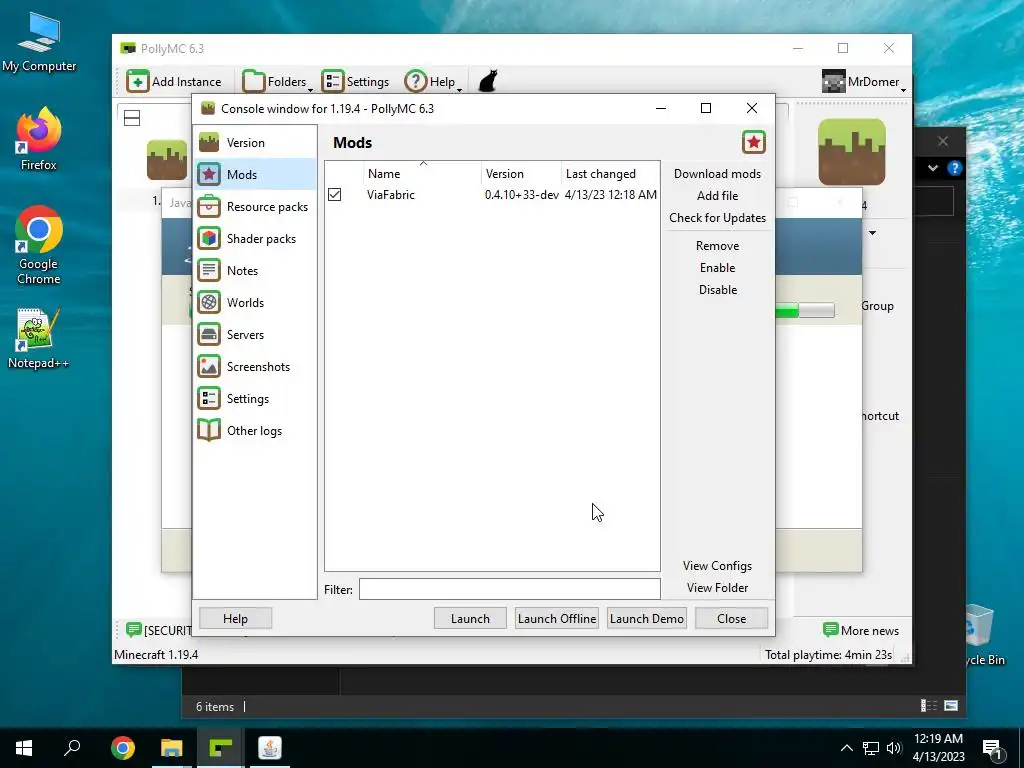Click Remove mod button

coord(717,246)
